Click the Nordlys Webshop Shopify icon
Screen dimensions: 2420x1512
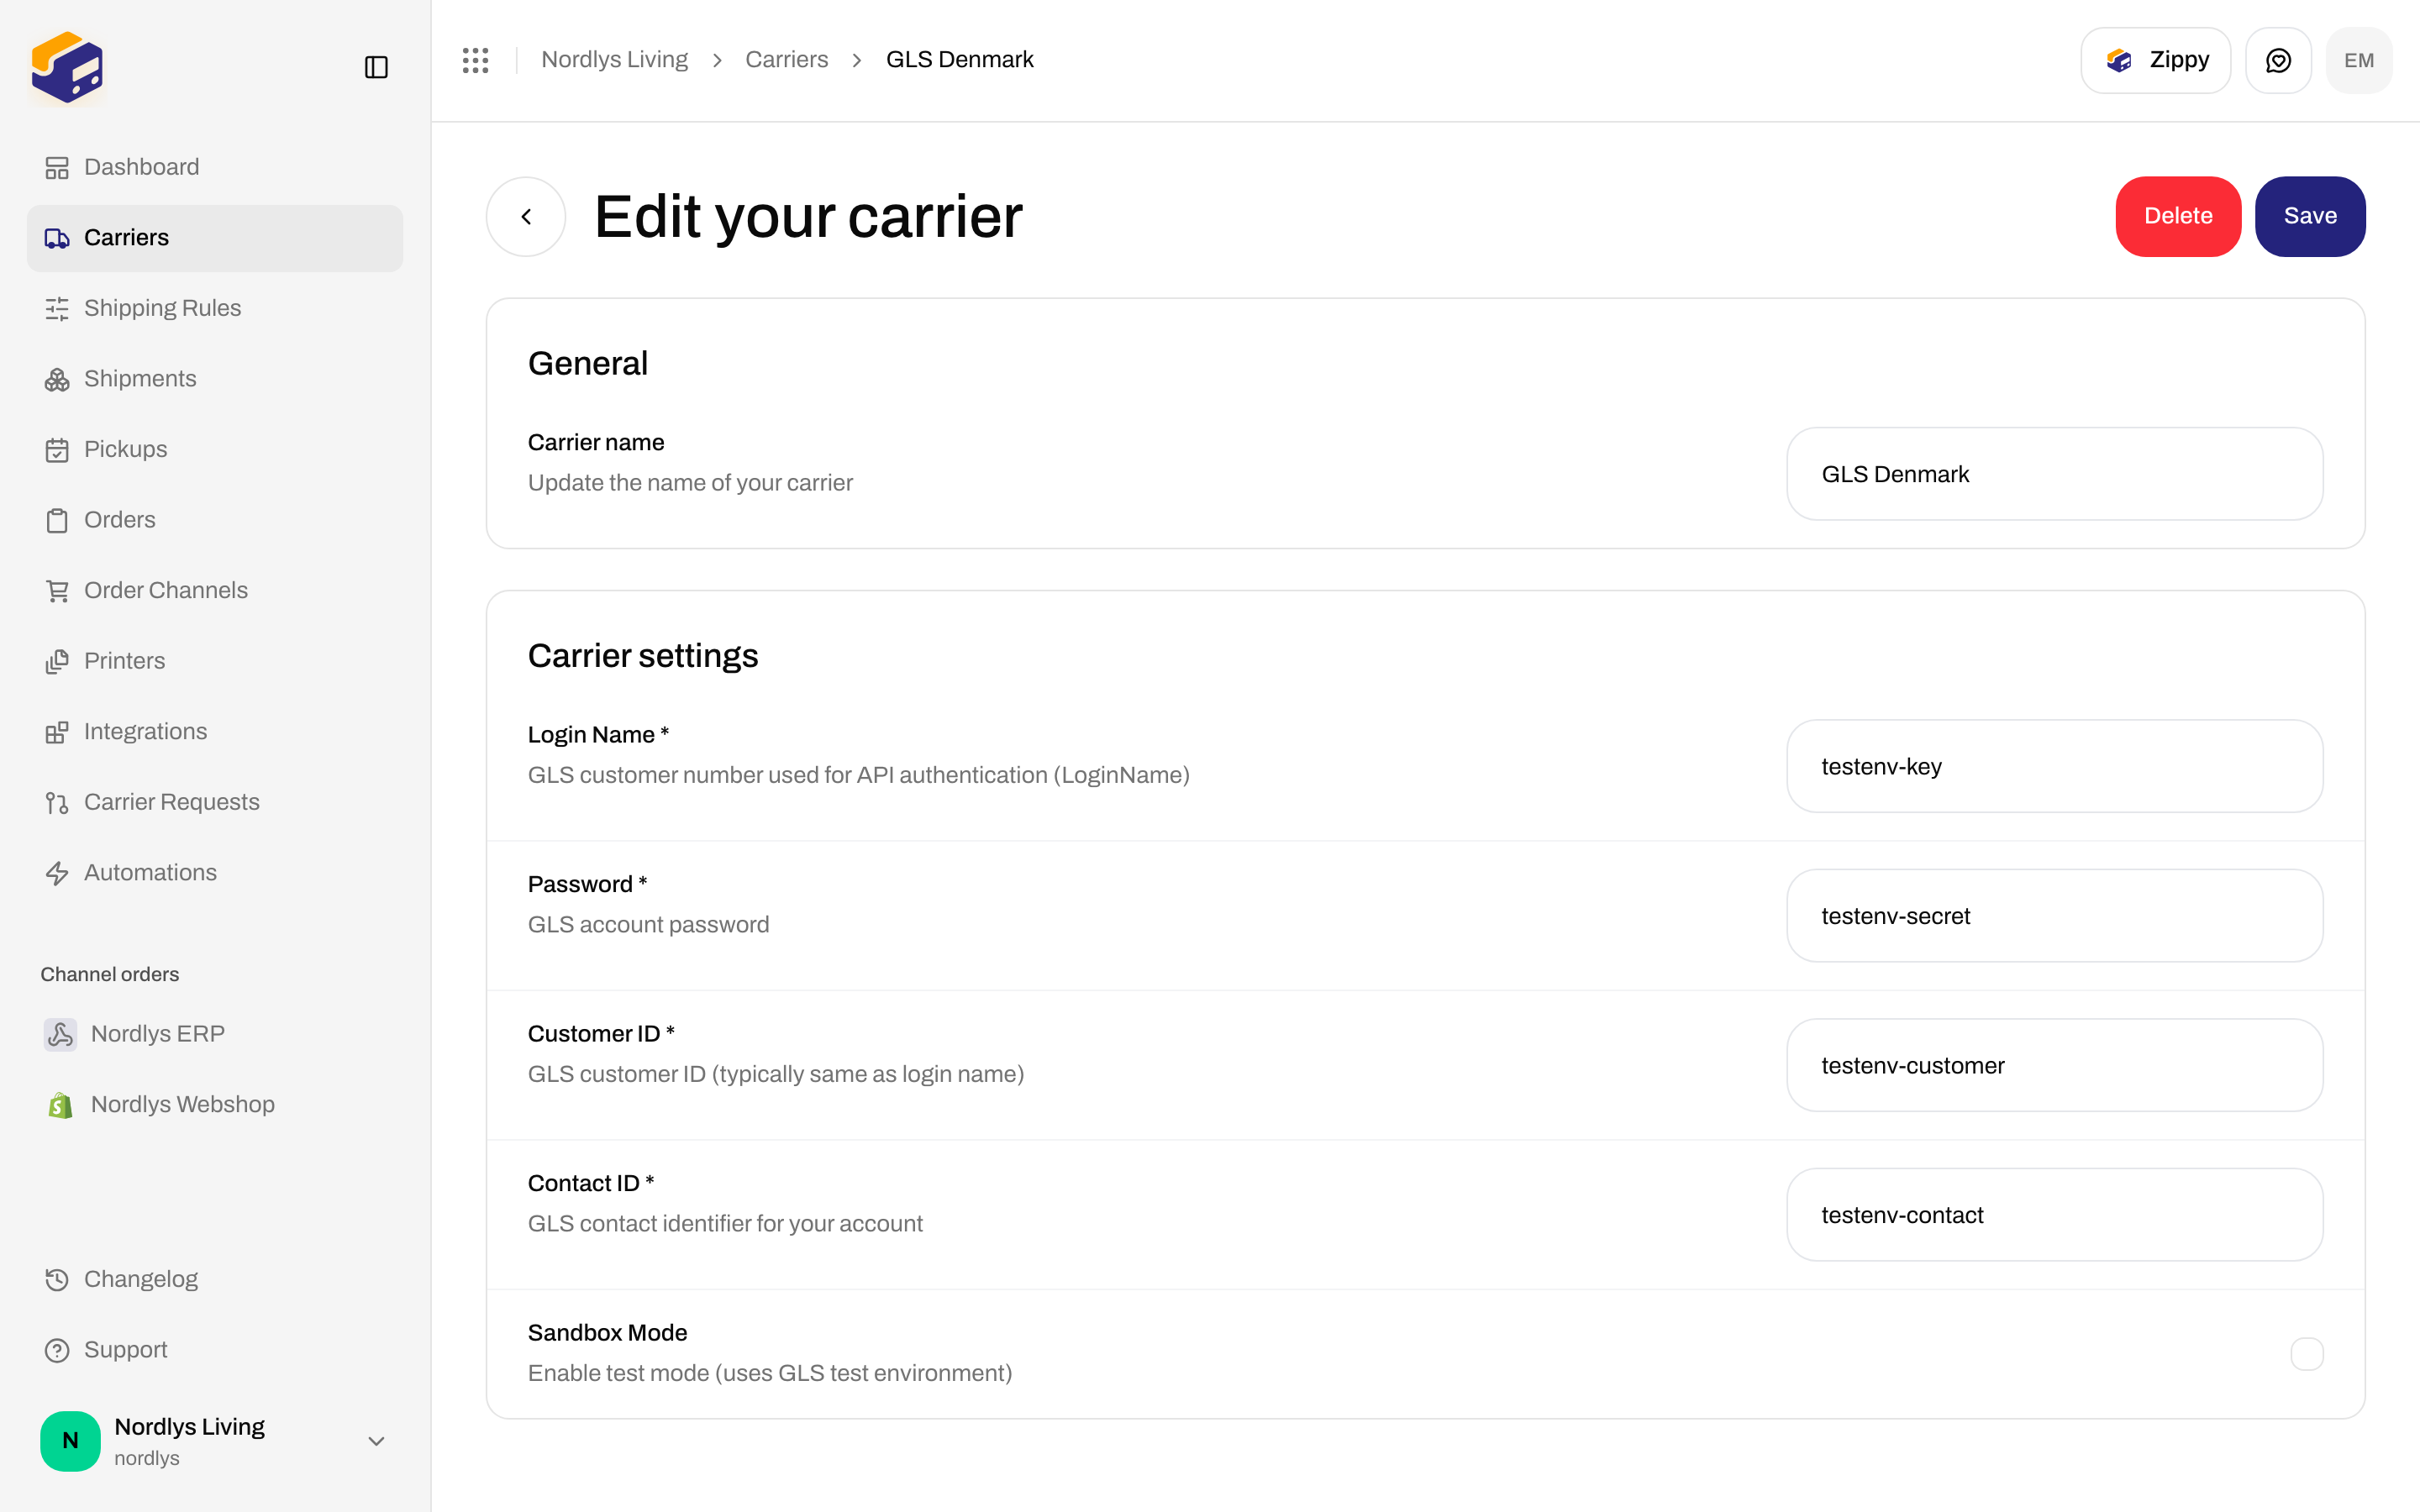point(60,1104)
